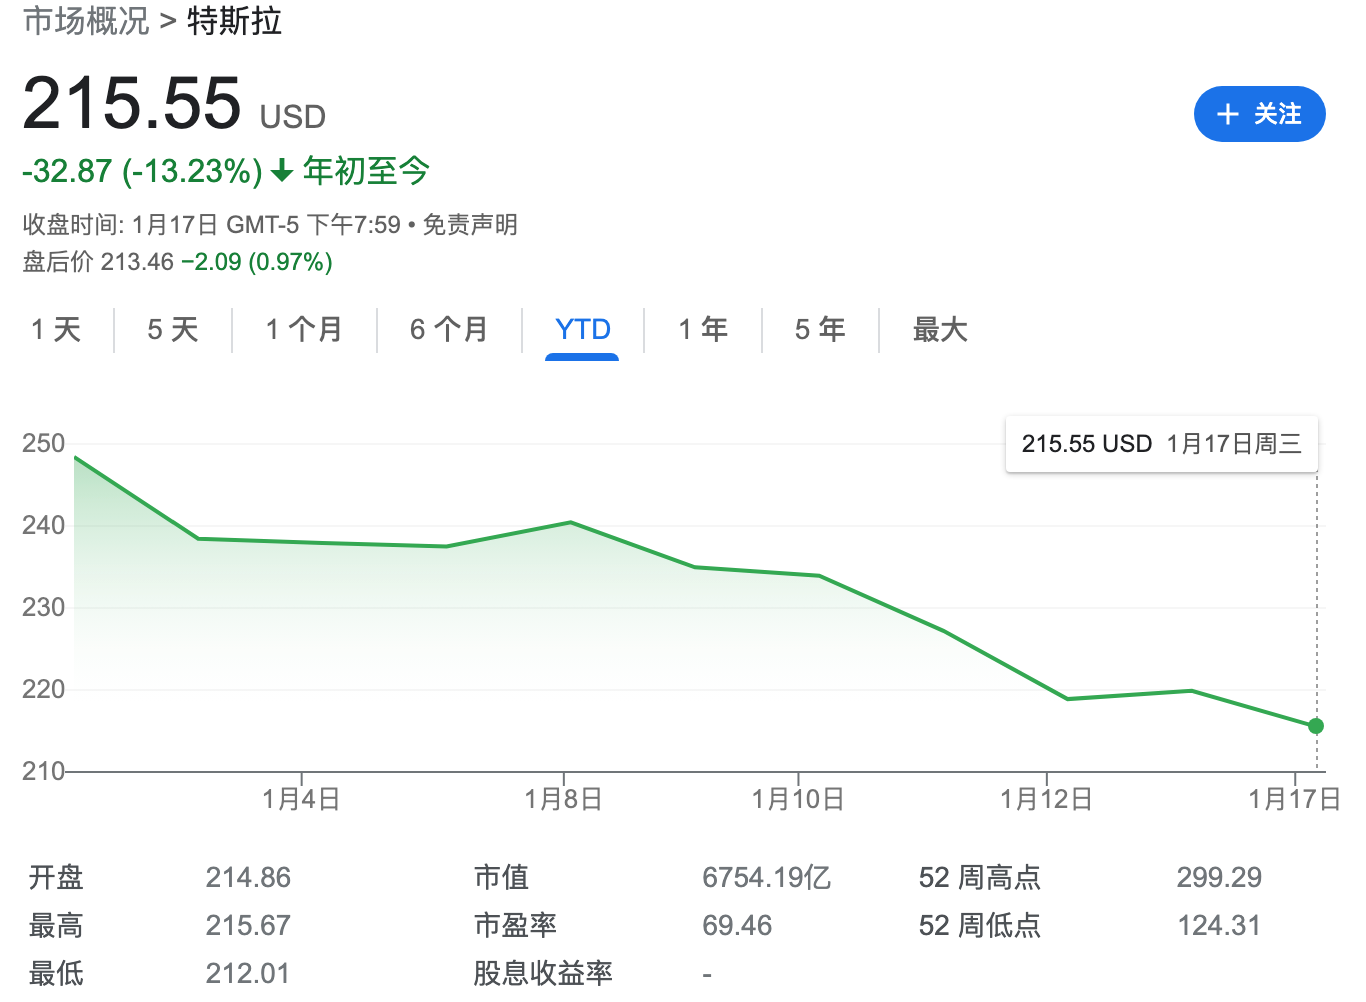Screen dimensions: 1366x1002
Task: Select the 1 天 time range tab
Action: click(x=56, y=329)
